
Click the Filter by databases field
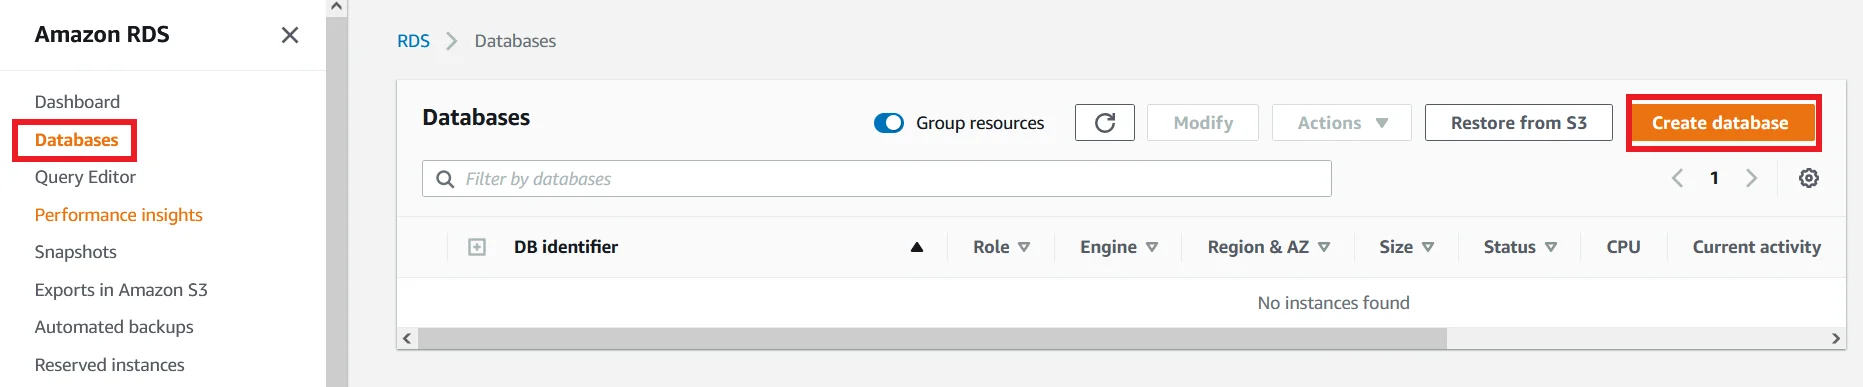876,179
